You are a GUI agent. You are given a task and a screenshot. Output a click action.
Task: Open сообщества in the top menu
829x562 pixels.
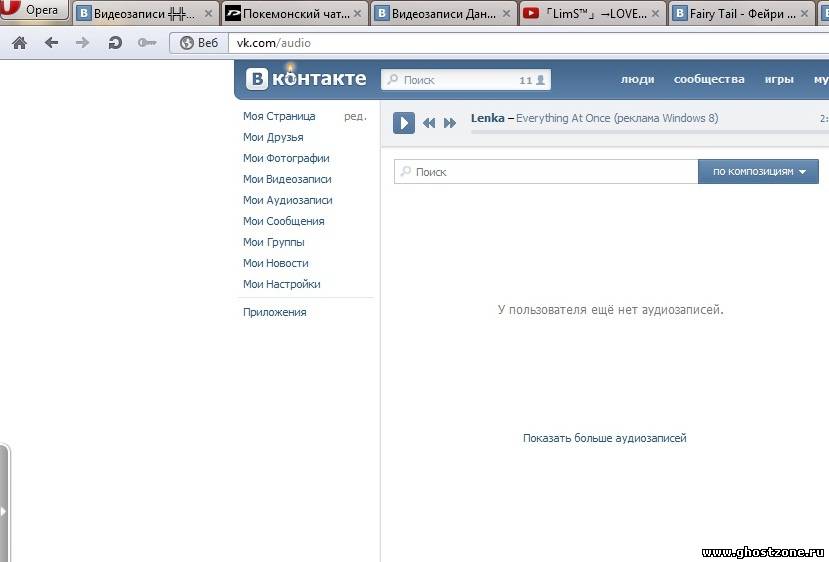click(x=708, y=79)
